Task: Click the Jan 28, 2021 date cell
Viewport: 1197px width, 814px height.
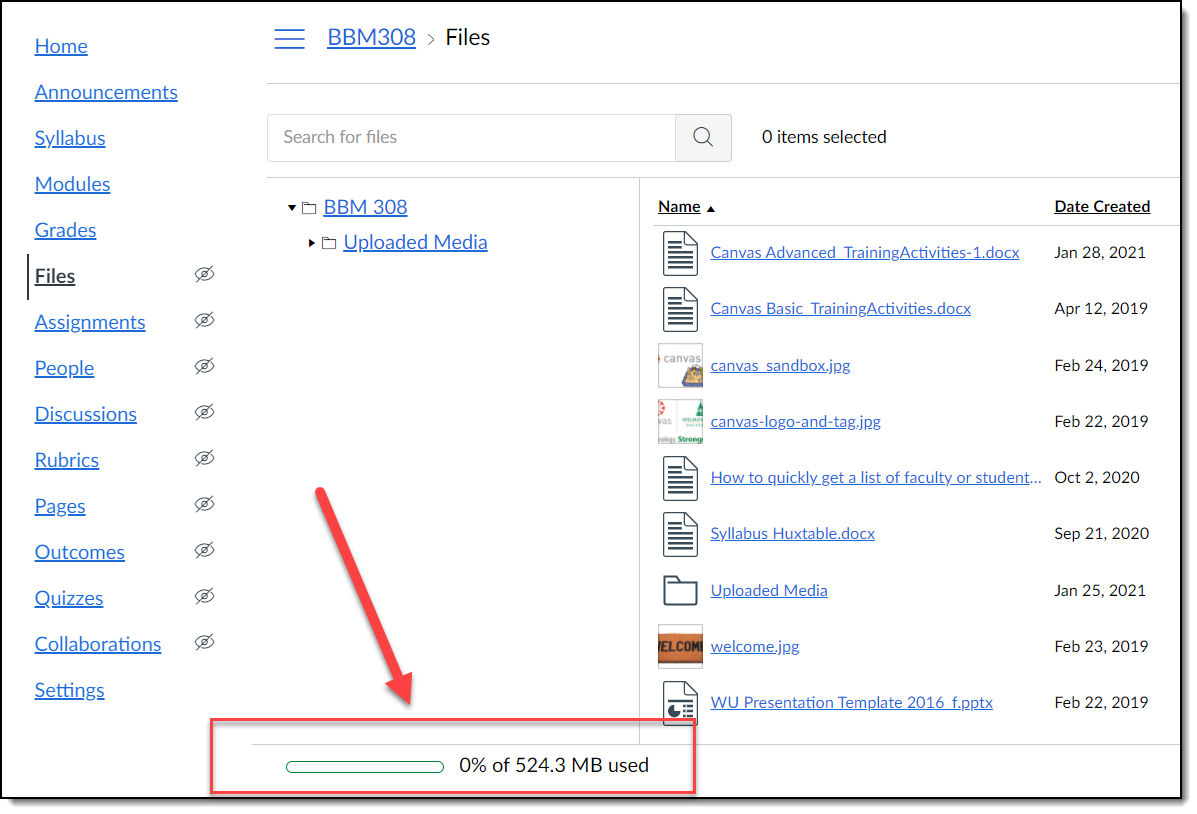Action: (x=1100, y=253)
